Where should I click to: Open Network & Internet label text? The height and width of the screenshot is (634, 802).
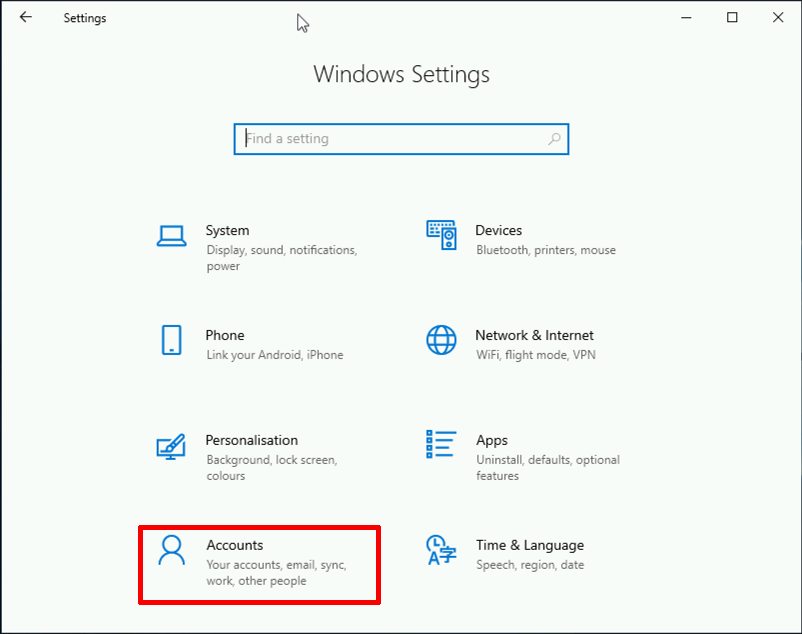click(534, 335)
